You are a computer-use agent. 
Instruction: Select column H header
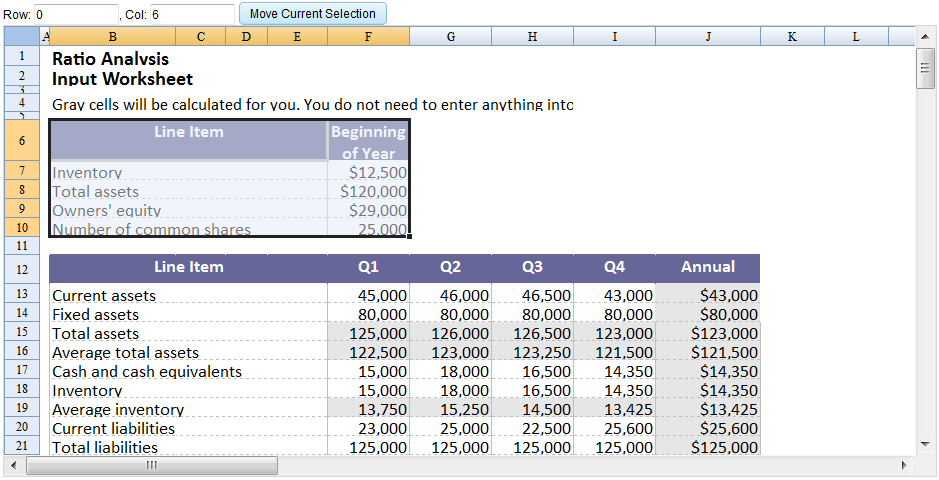click(x=532, y=37)
